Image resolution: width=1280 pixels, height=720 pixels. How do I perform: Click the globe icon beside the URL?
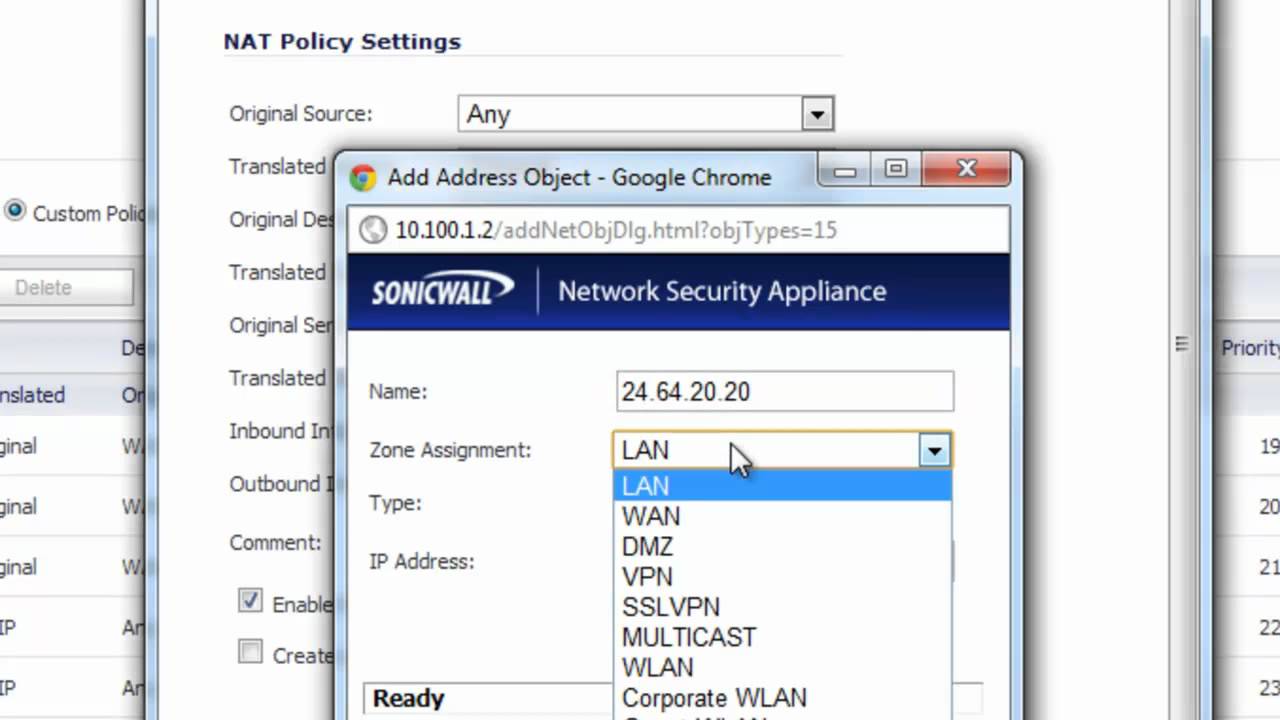373,230
